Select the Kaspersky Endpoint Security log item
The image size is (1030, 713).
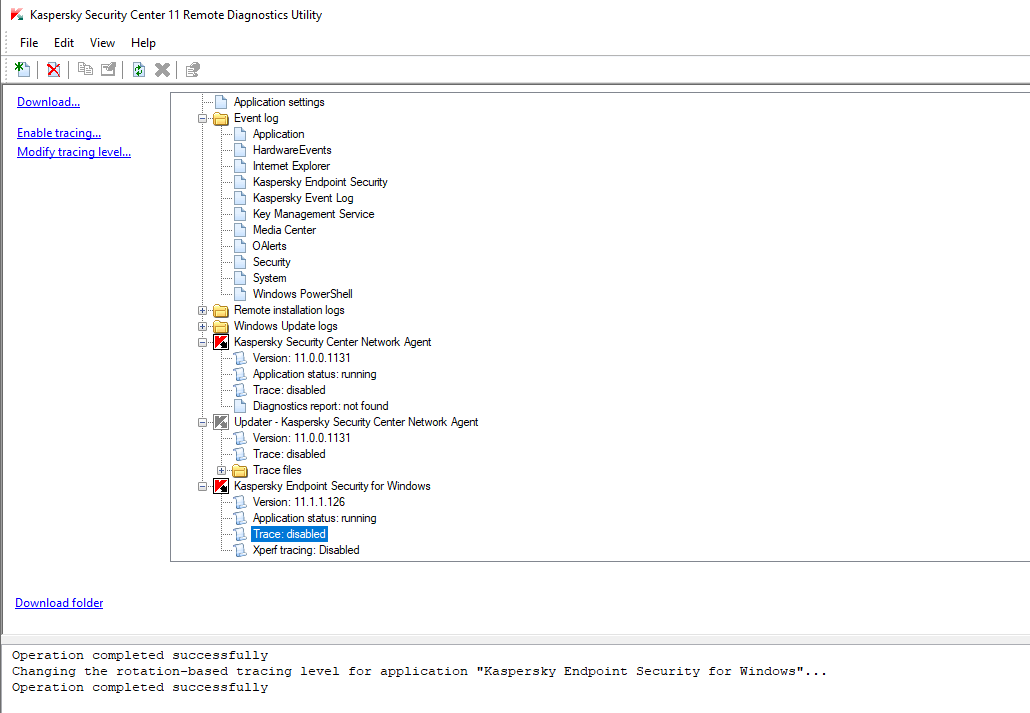click(321, 182)
